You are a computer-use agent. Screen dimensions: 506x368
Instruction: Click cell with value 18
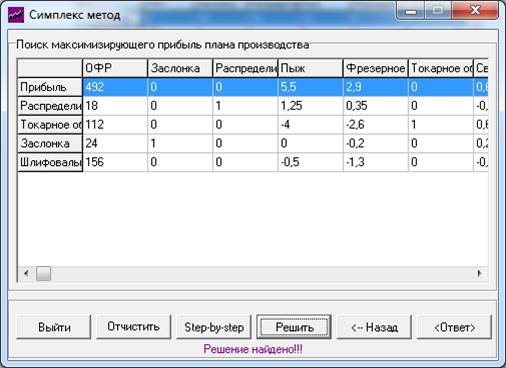[x=115, y=106]
